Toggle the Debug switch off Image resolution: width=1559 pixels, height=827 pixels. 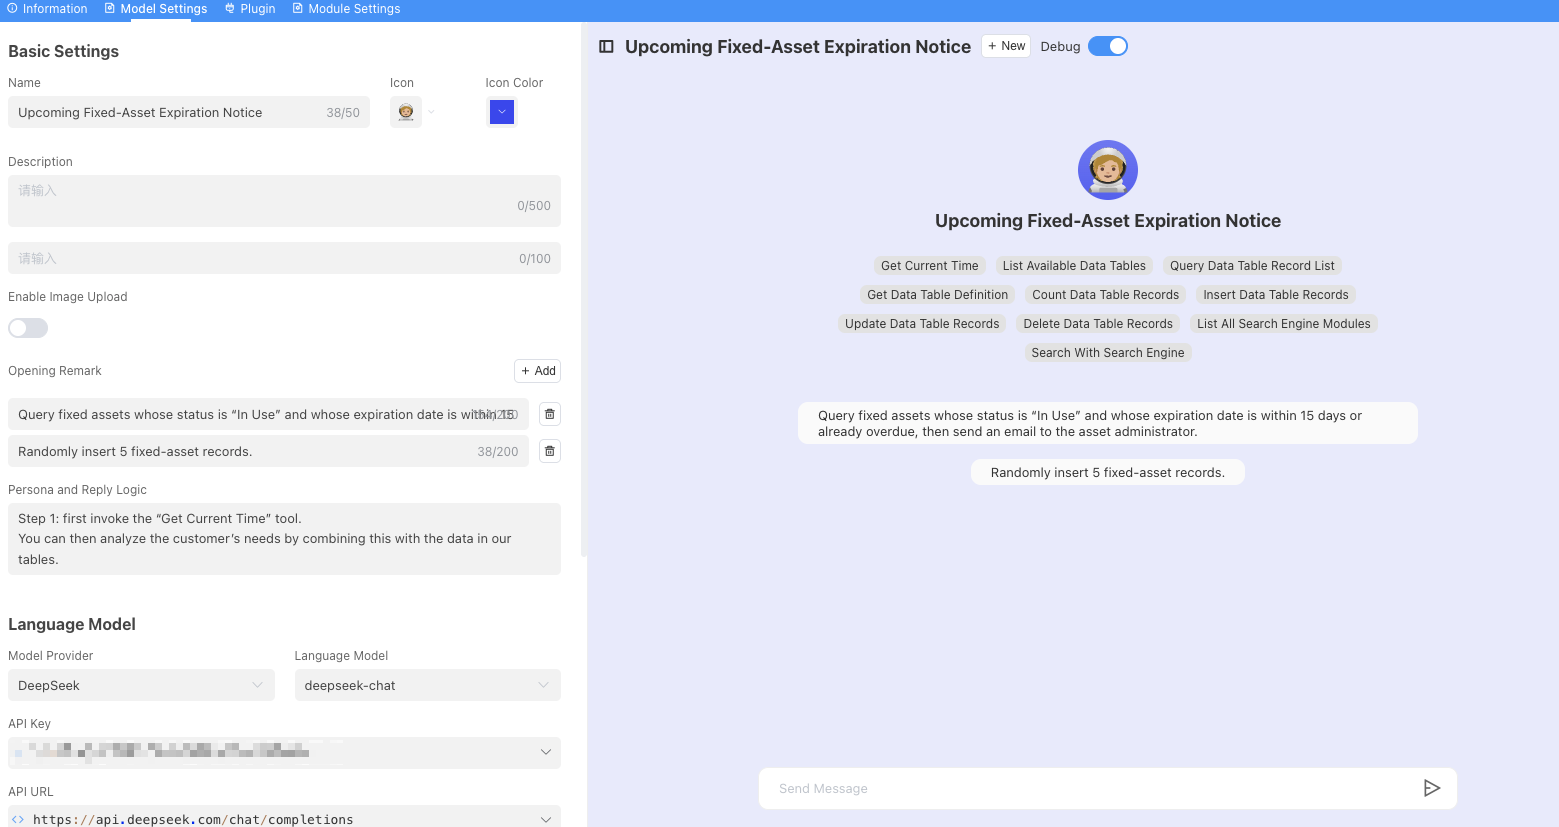(1107, 45)
